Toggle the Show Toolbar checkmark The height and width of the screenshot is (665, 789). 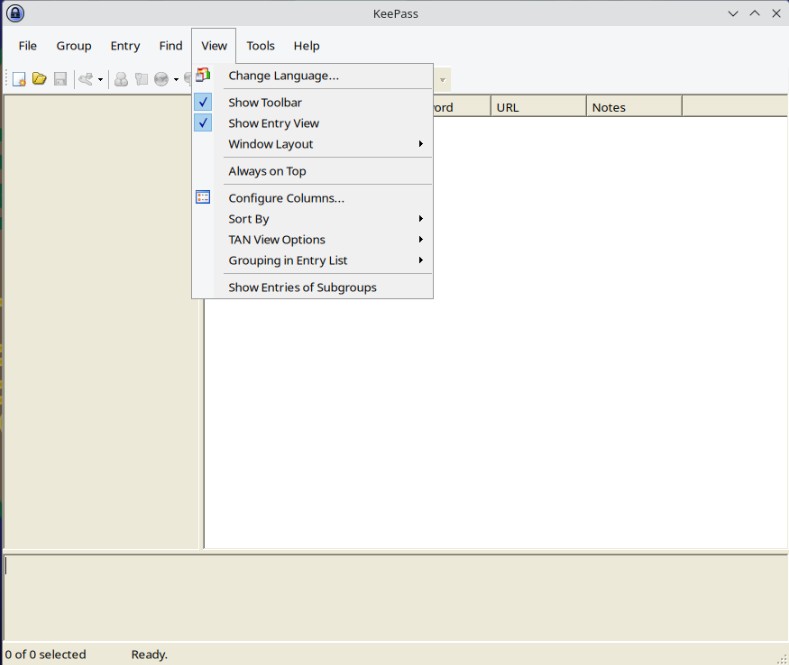(203, 102)
